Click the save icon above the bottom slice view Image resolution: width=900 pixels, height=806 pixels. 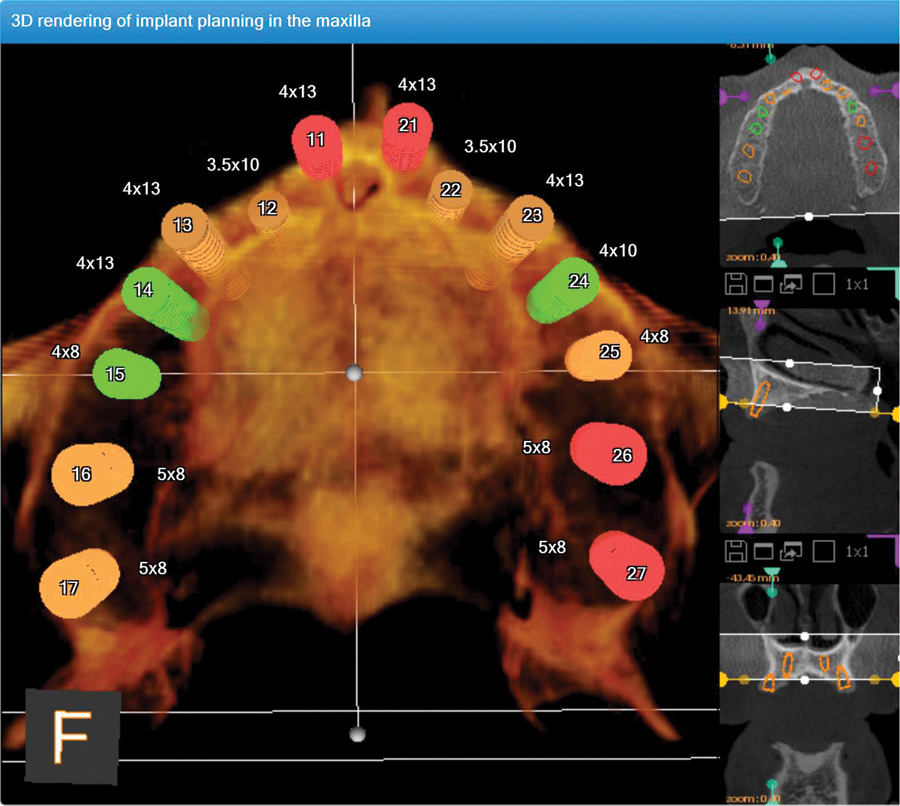735,551
